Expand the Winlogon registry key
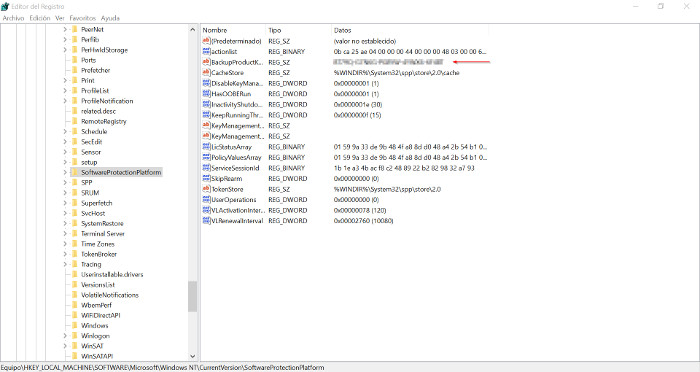 tap(65, 335)
